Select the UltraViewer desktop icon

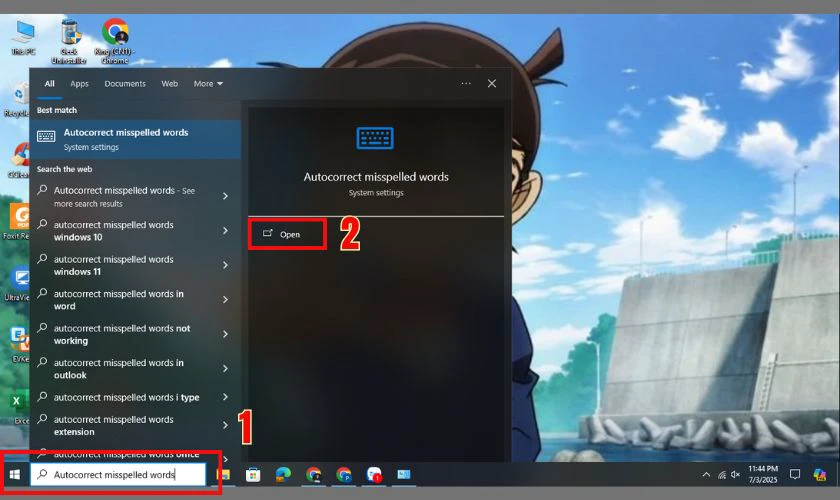19,283
